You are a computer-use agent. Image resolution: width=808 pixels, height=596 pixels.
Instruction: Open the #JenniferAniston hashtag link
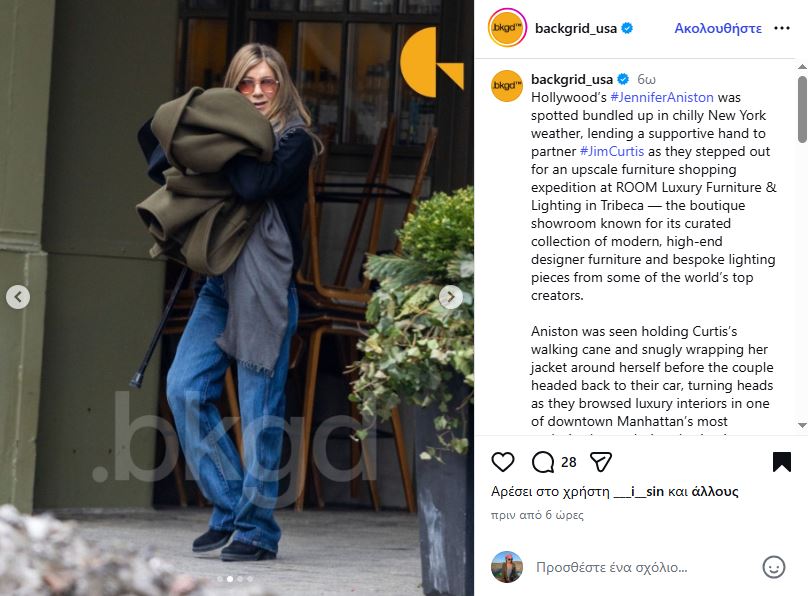pos(662,97)
